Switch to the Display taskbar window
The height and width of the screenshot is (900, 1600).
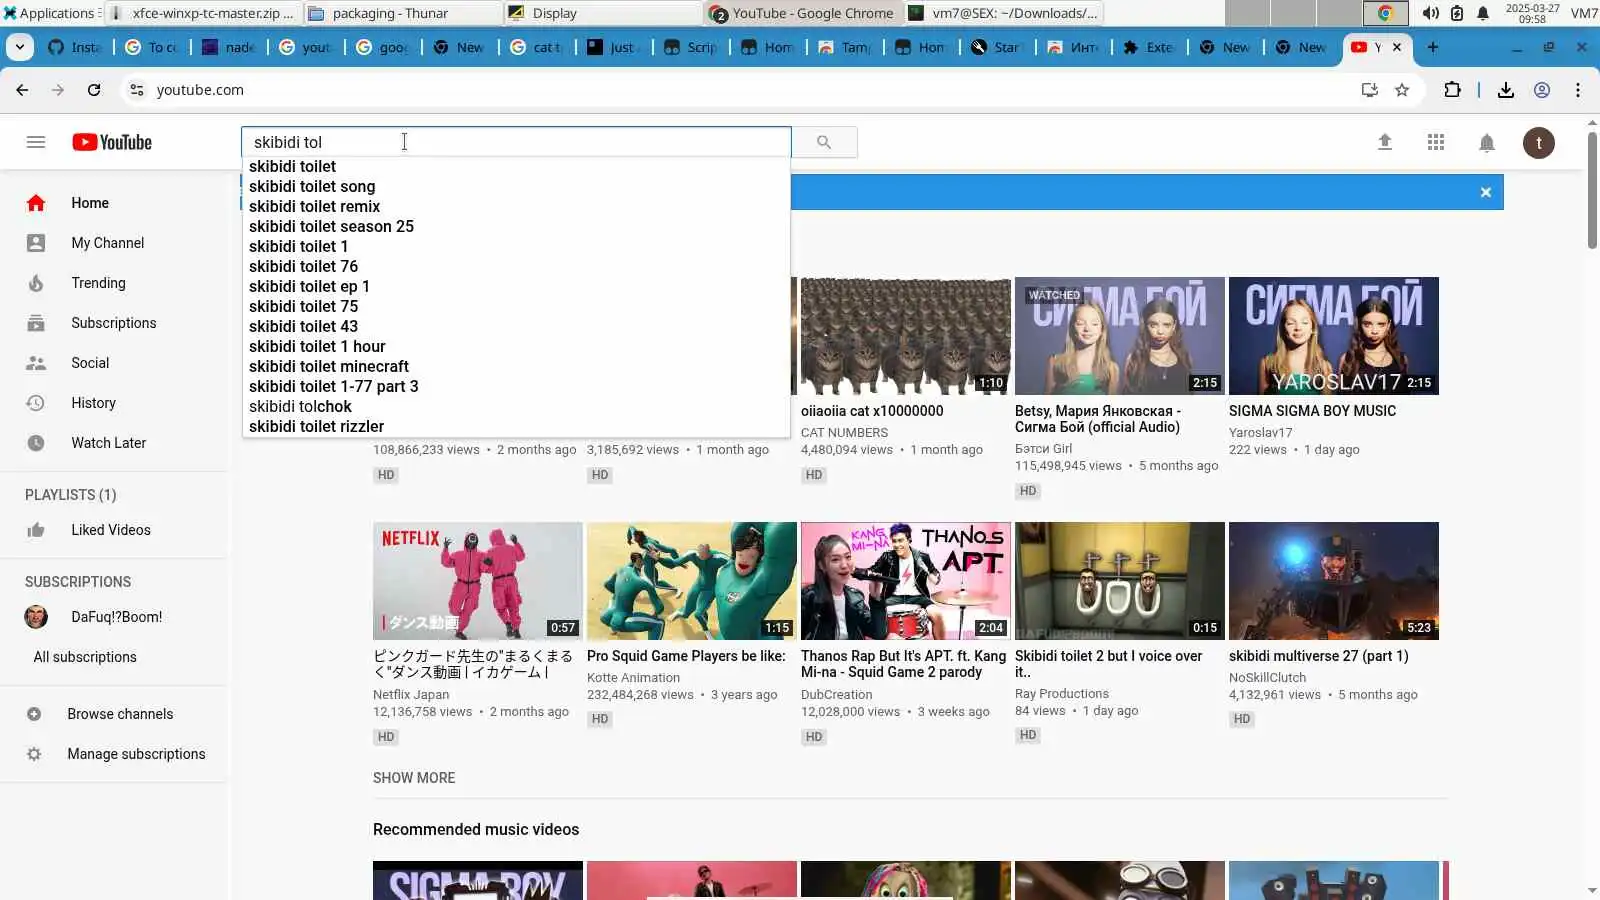pyautogui.click(x=603, y=13)
